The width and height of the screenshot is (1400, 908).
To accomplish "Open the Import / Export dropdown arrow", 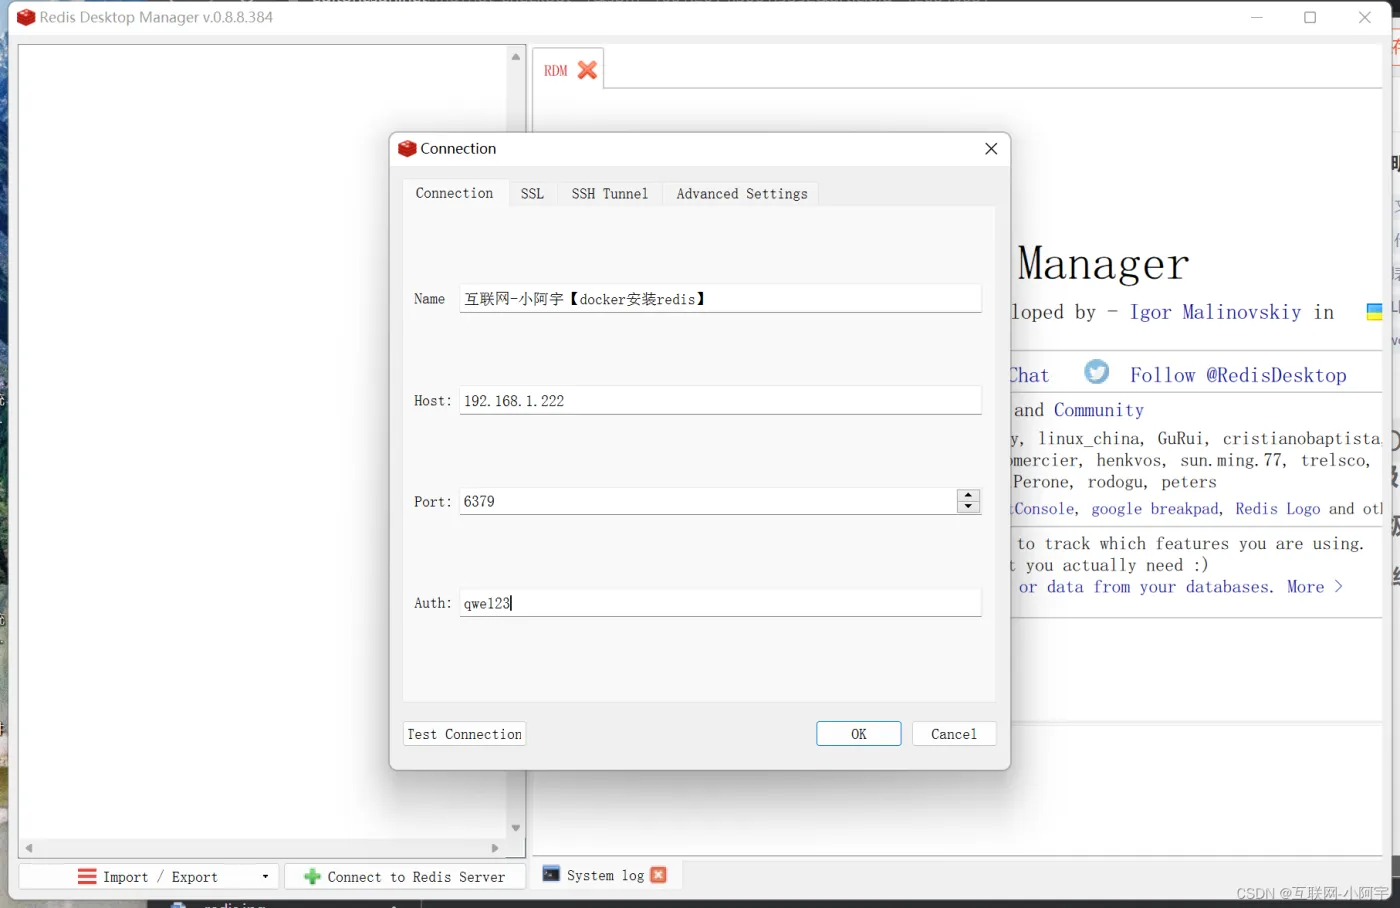I will (x=265, y=877).
